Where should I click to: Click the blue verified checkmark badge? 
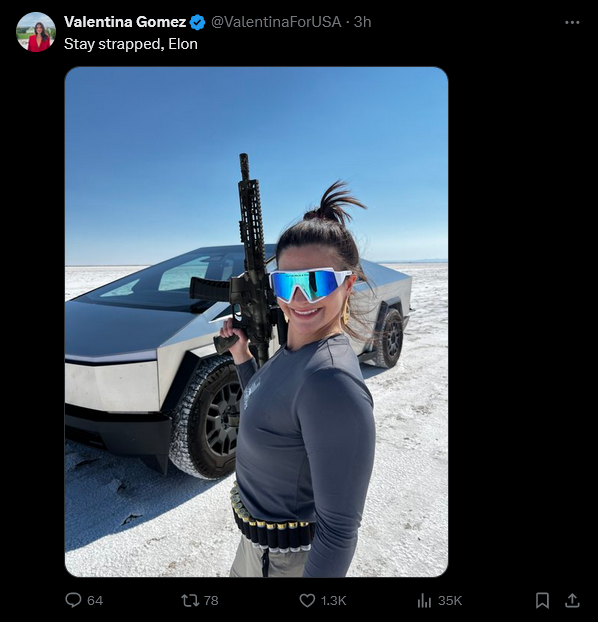[197, 22]
